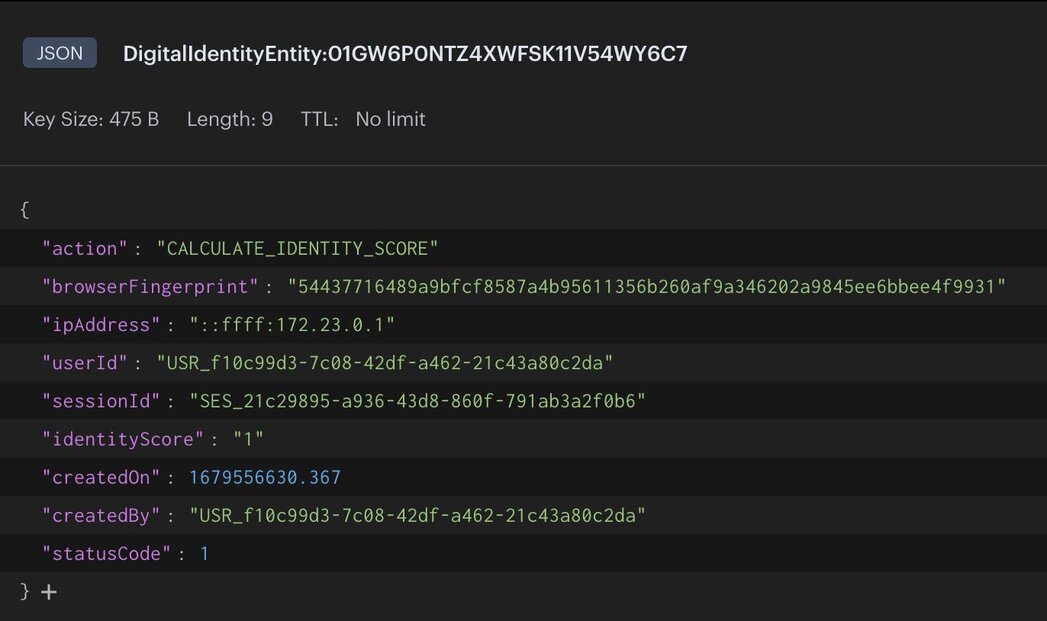Collapse the root JSON object brace
The image size is (1047, 621).
click(x=22, y=209)
